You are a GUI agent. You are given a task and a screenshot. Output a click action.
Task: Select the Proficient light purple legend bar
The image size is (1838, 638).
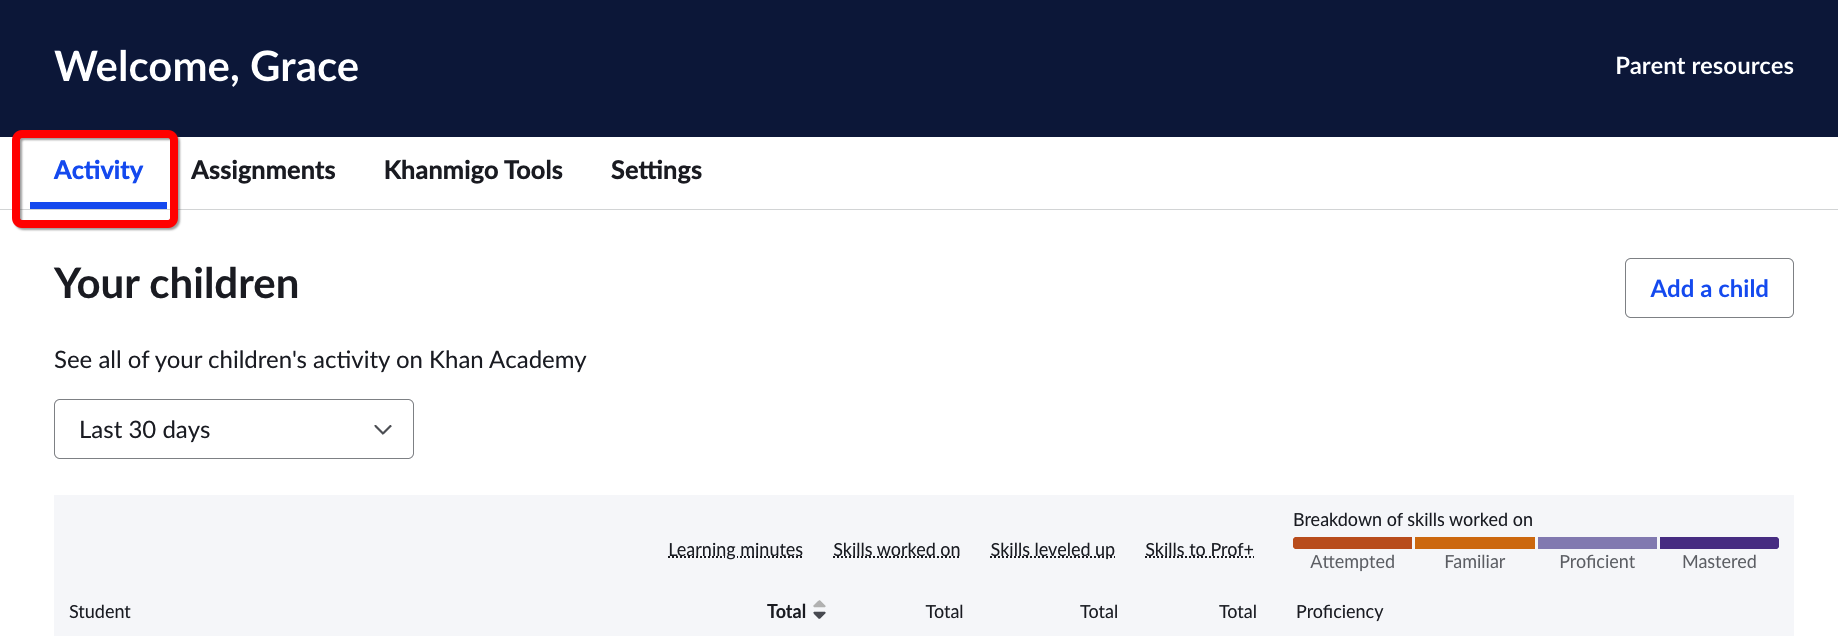tap(1597, 543)
